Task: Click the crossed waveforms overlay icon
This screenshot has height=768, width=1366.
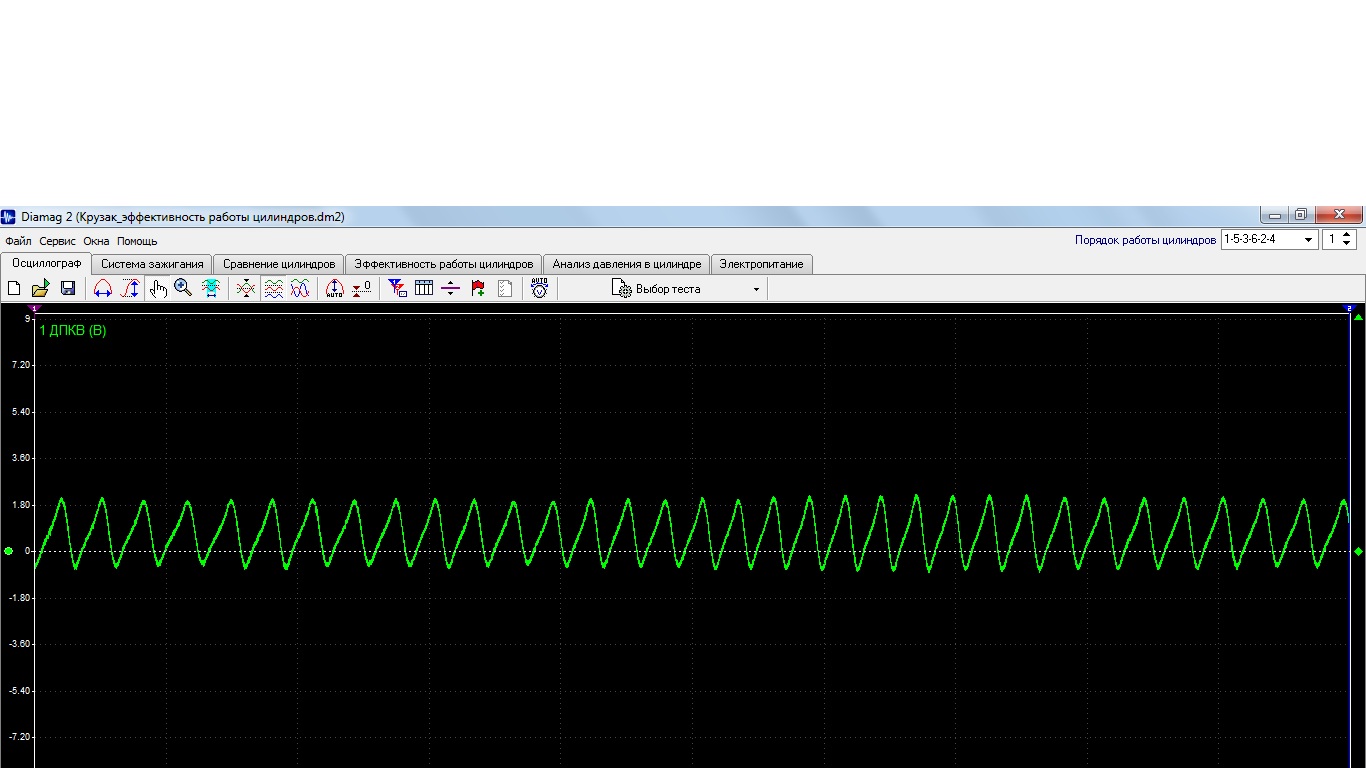Action: tap(245, 289)
